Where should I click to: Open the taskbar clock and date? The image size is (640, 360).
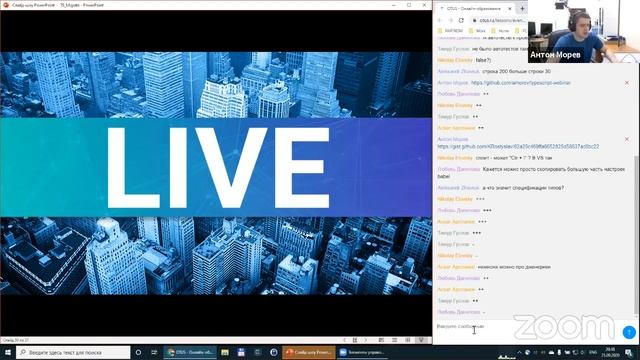click(x=611, y=352)
